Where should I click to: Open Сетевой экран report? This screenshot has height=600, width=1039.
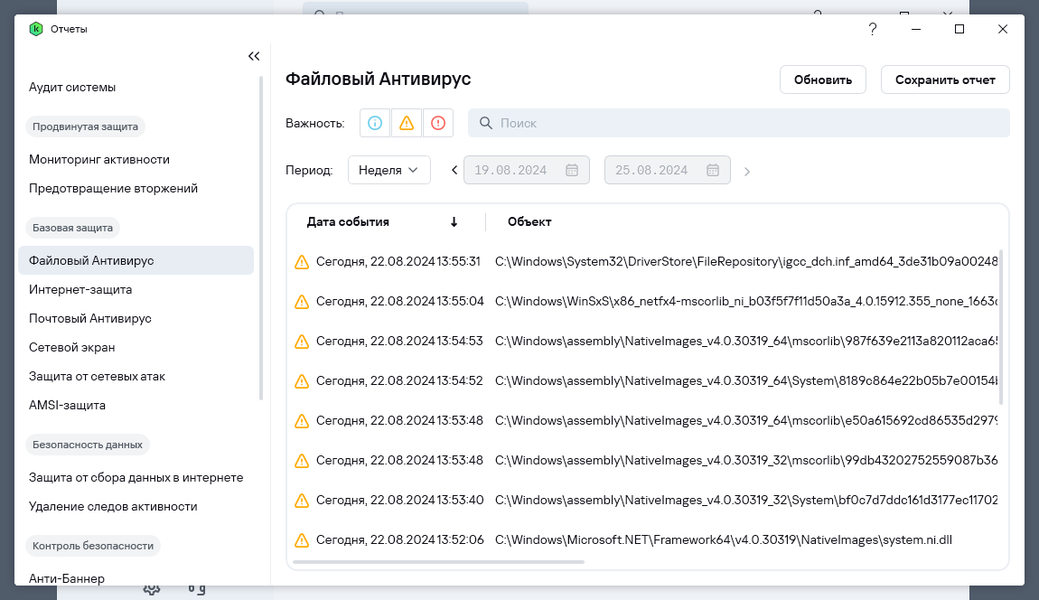[72, 347]
